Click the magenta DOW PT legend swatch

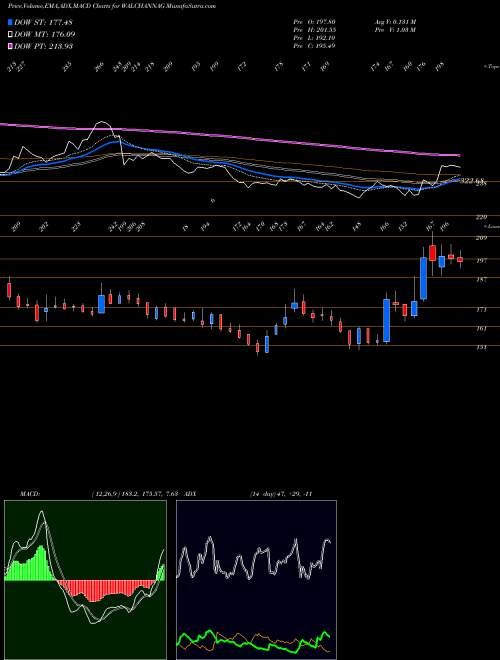click(11, 46)
